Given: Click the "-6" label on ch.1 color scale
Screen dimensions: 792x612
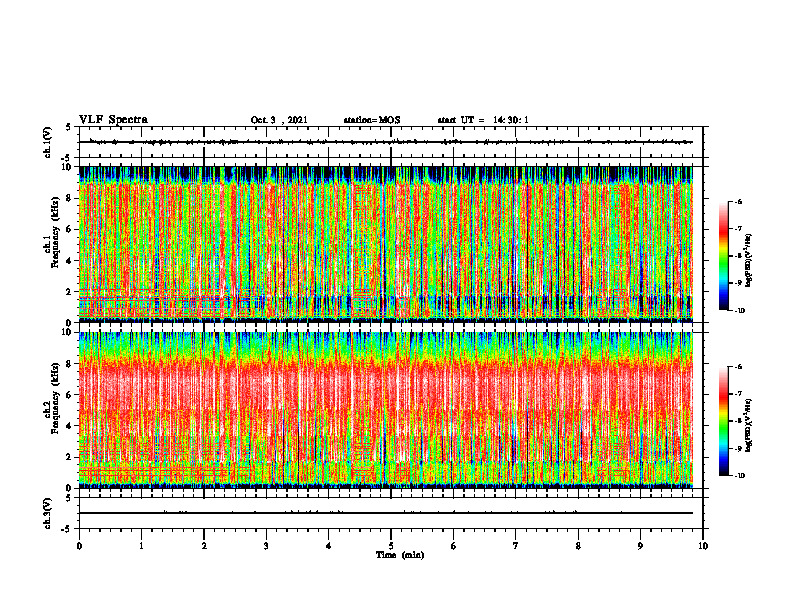Looking at the screenshot, I should (x=738, y=202).
